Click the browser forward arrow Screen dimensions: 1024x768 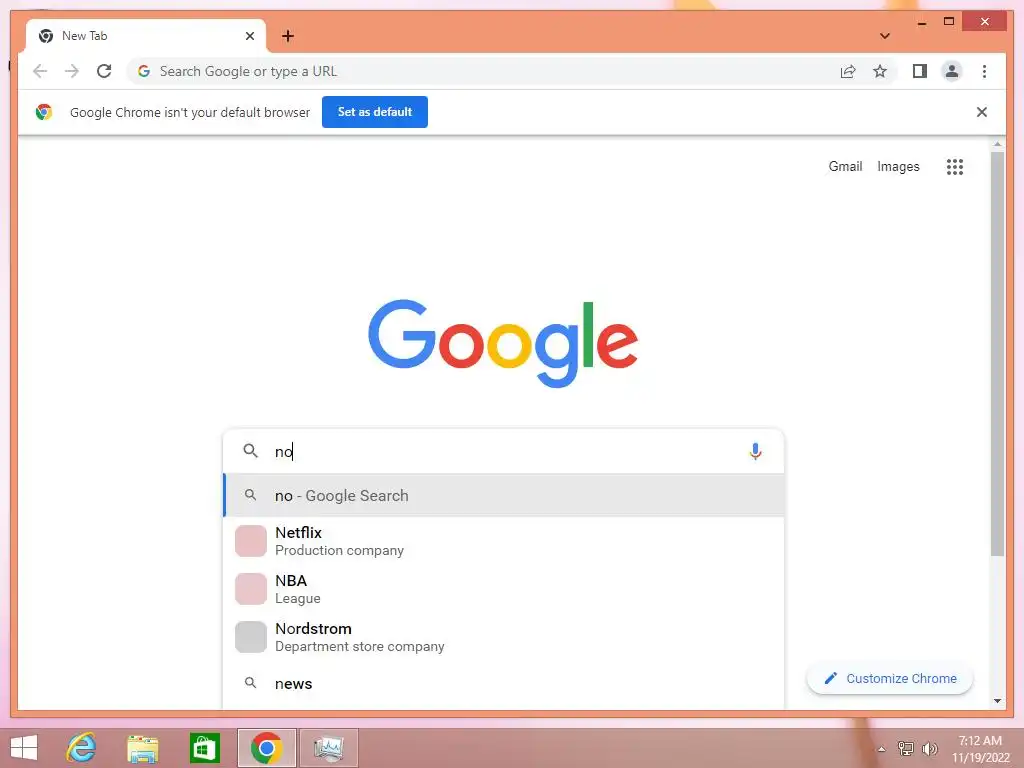point(72,71)
